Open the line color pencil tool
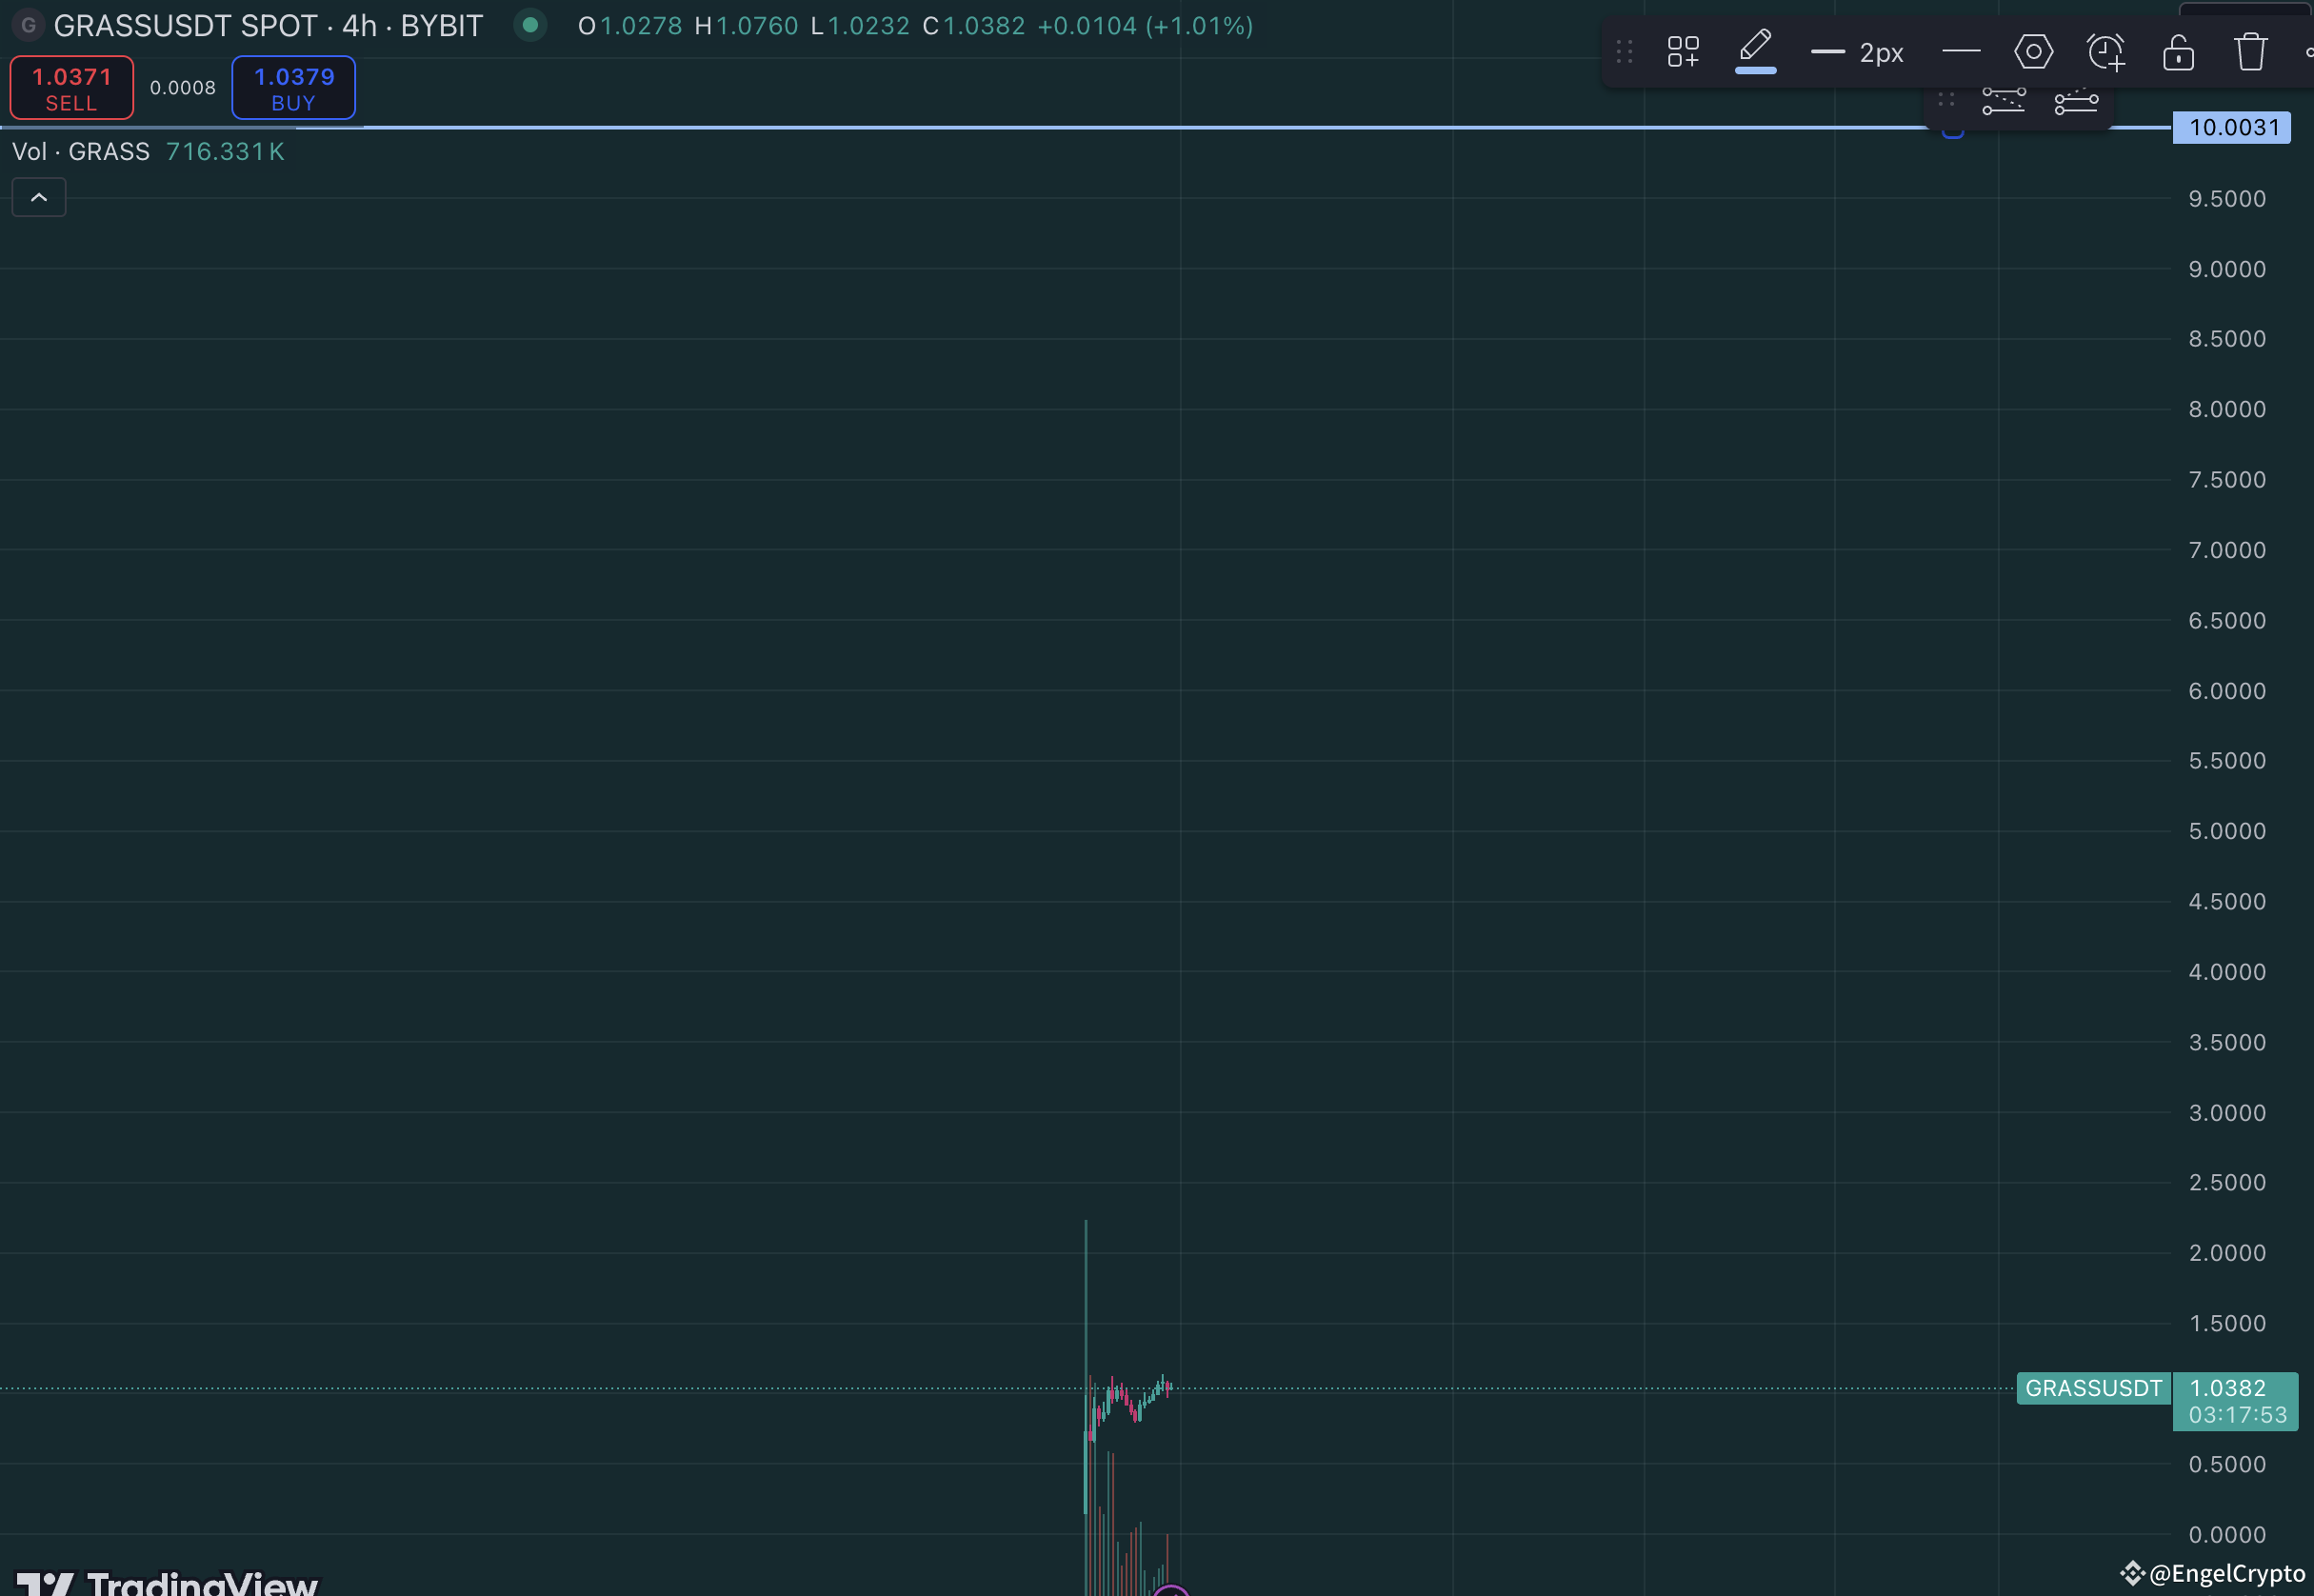 (1755, 51)
